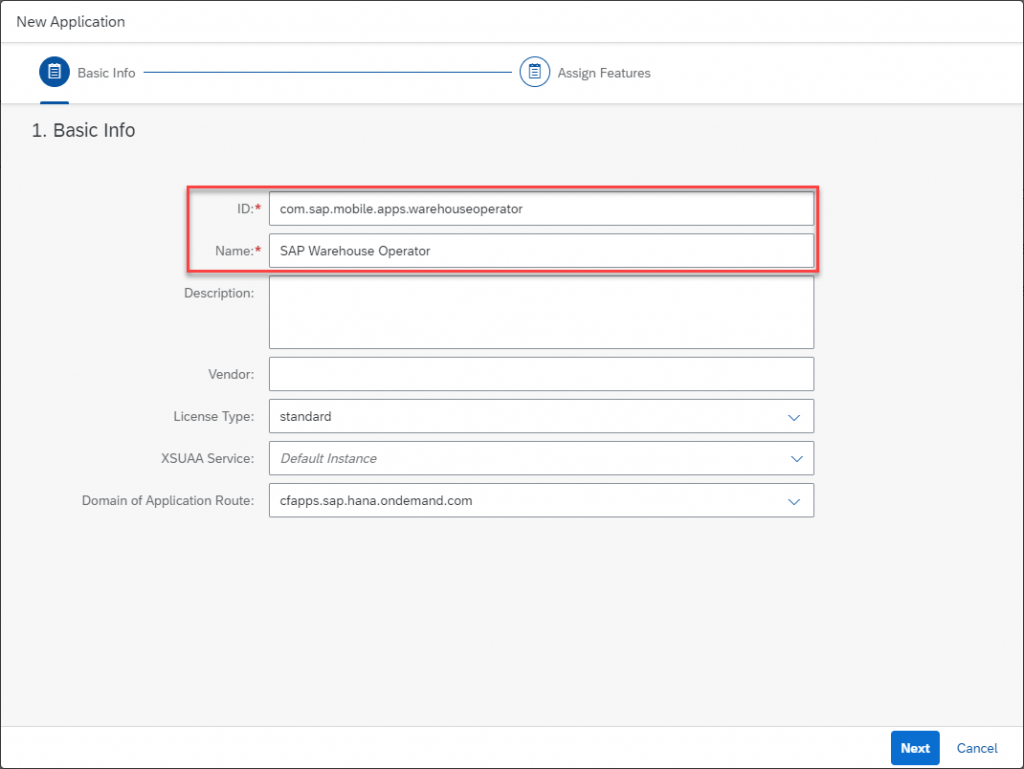Expand the XSUAA Service dropdown arrow
The height and width of the screenshot is (769, 1024).
(x=797, y=459)
